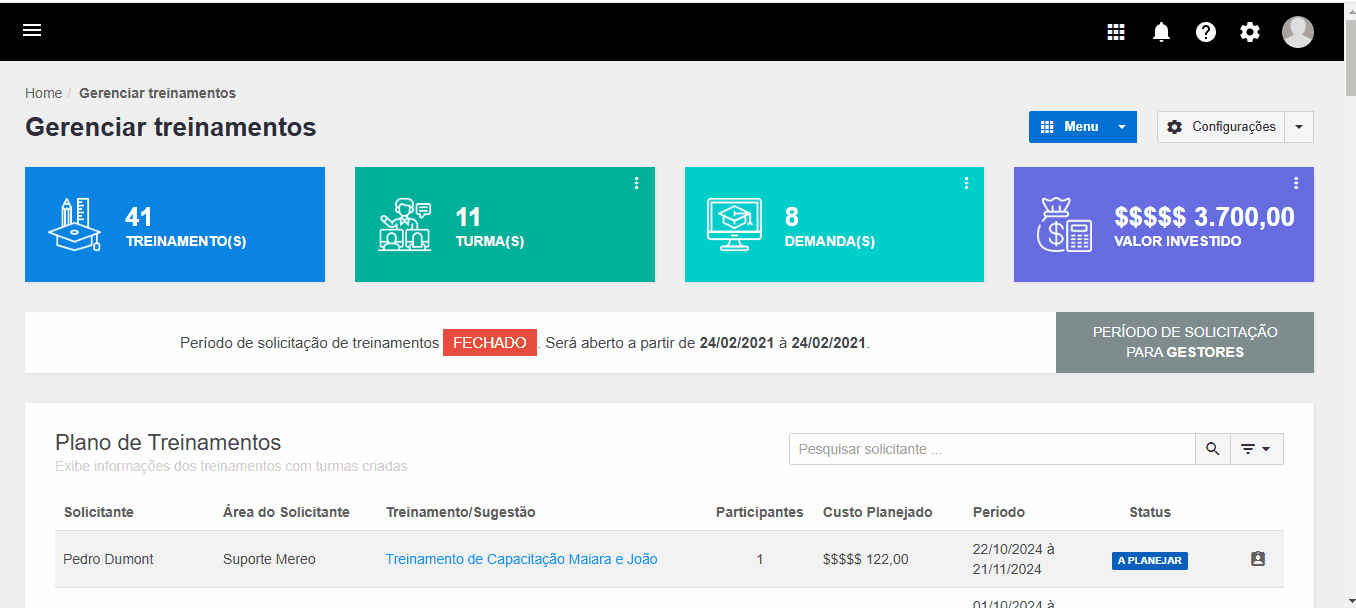This screenshot has height=608, width=1356.
Task: Expand the blue Menu dropdown
Action: point(1121,127)
